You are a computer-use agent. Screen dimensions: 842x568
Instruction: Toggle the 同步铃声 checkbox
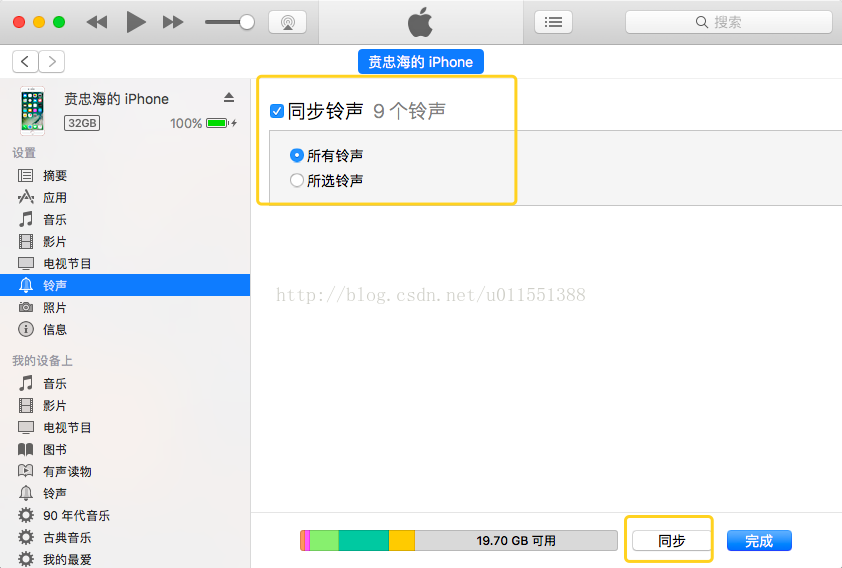(277, 111)
